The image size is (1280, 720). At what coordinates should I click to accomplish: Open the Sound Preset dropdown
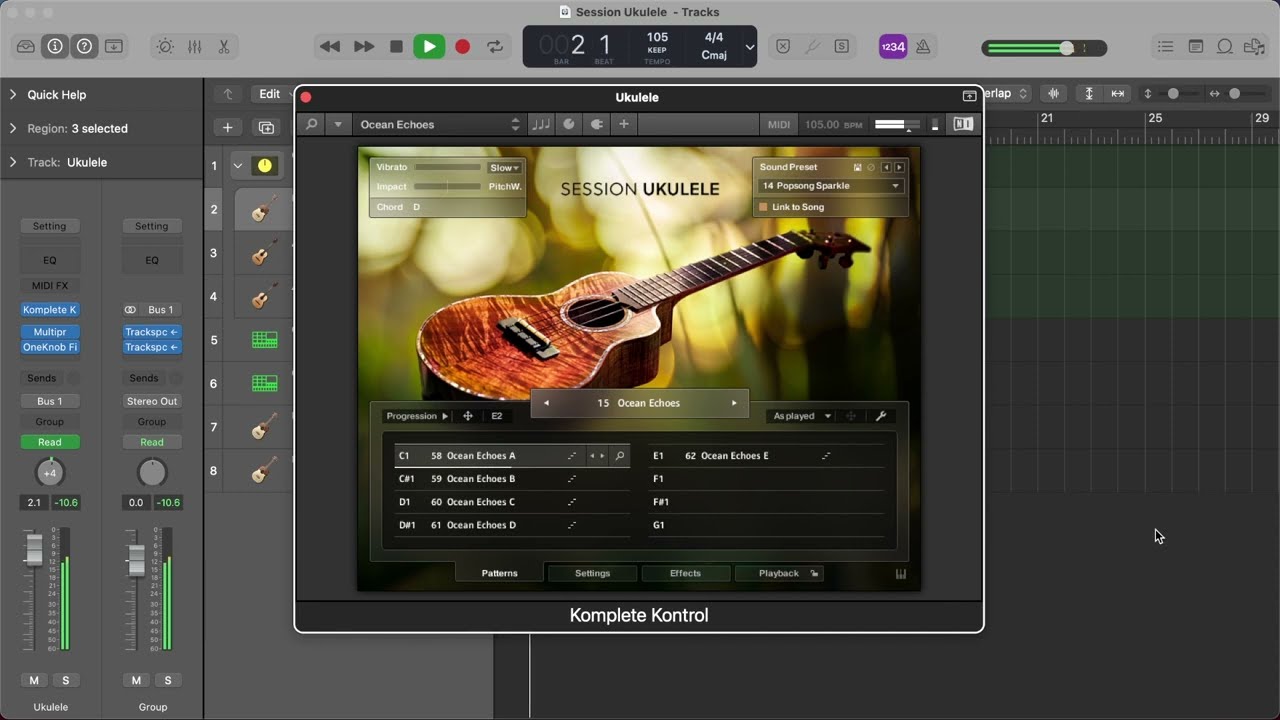pos(830,186)
